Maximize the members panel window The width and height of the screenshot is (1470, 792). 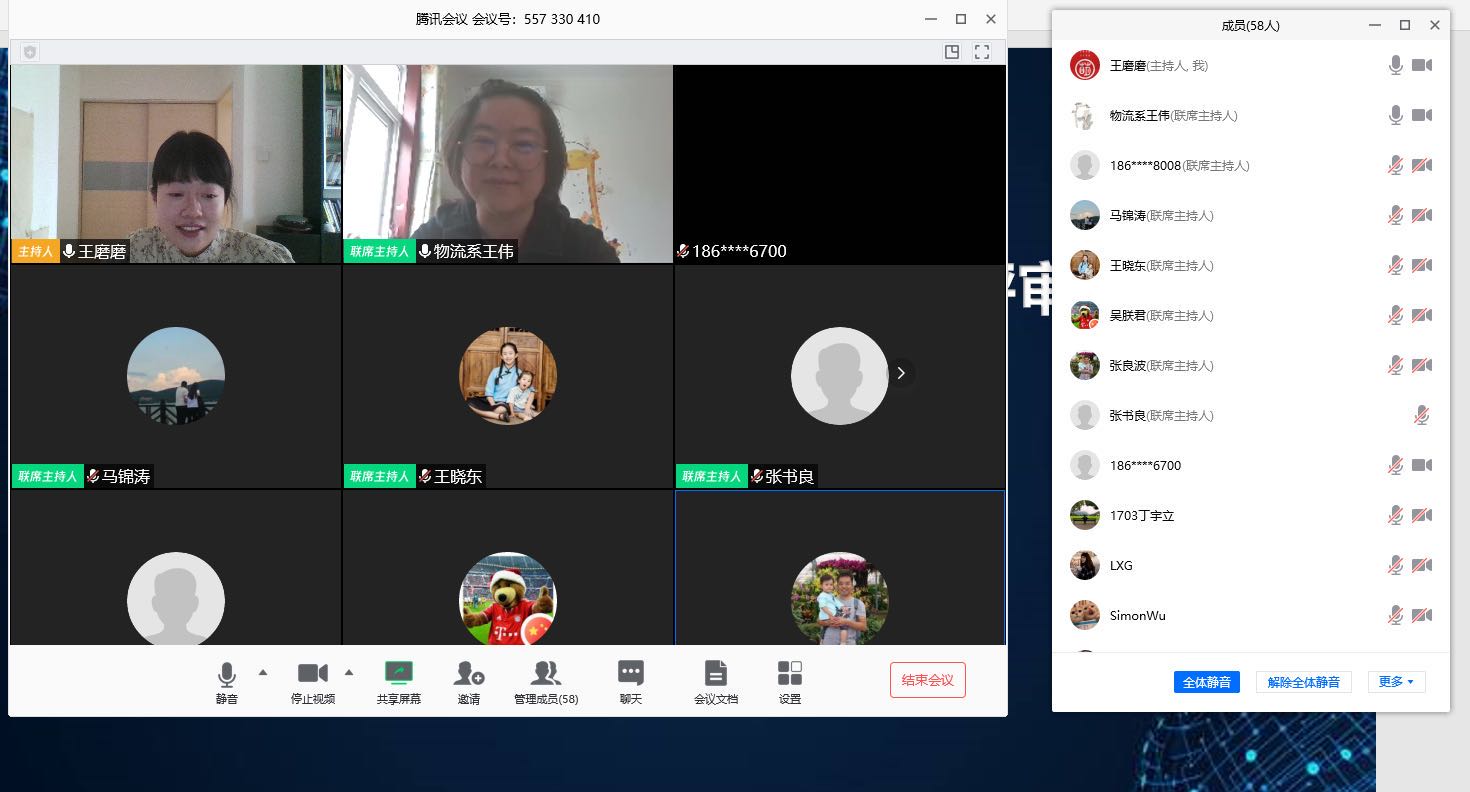(1405, 25)
